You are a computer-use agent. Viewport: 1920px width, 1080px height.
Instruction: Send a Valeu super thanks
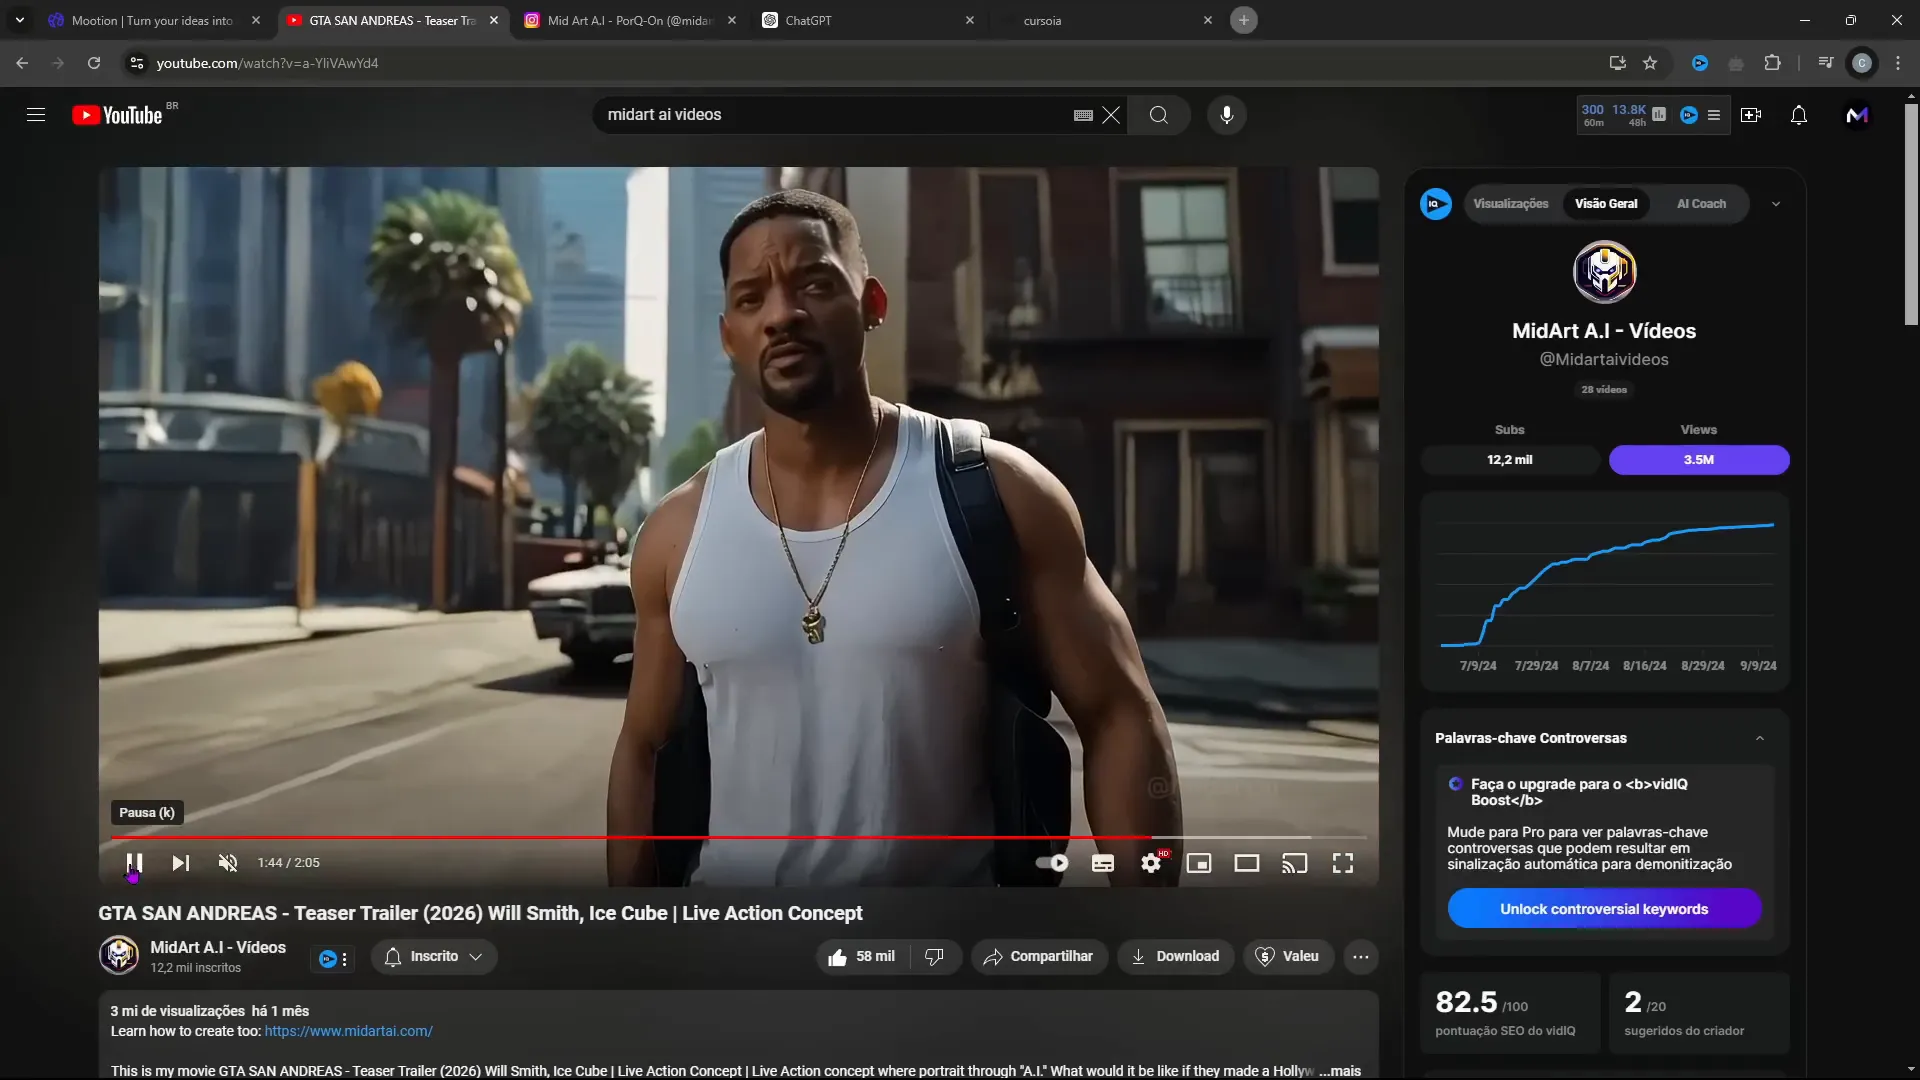pos(1288,957)
